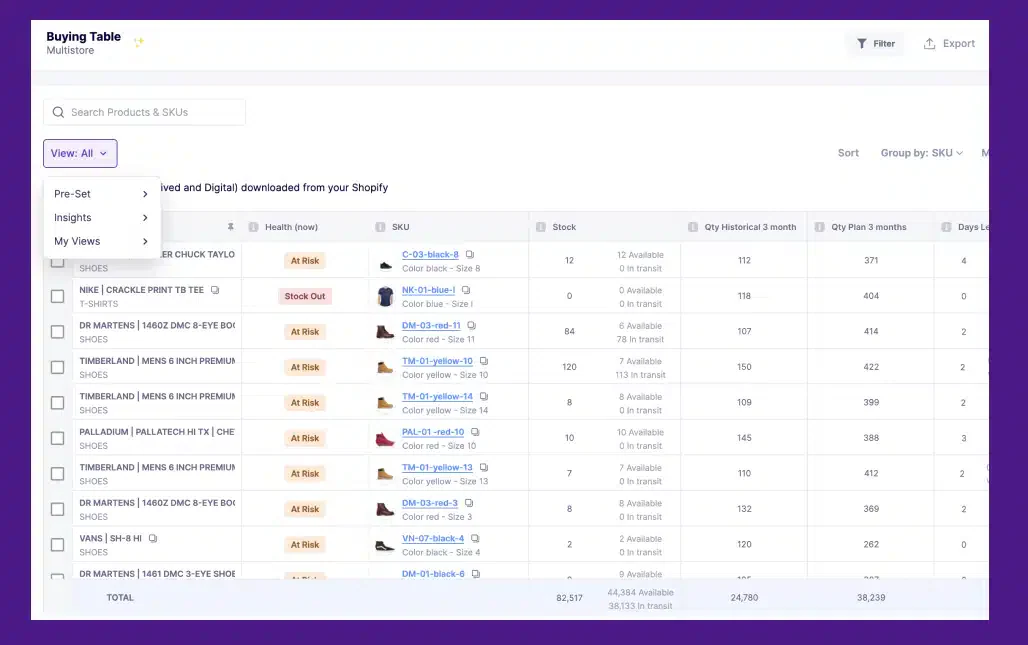
Task: Click the info icon next to Stock header
Action: (x=541, y=227)
